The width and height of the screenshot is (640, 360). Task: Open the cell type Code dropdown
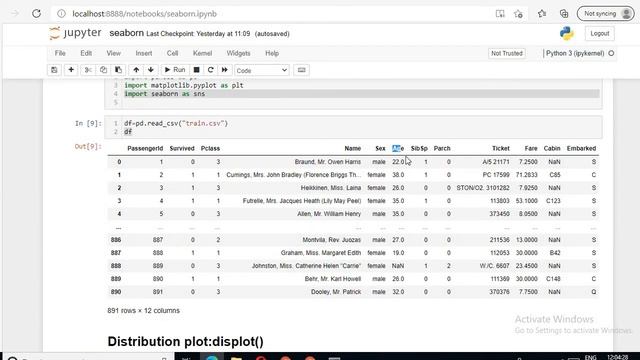[x=262, y=71]
